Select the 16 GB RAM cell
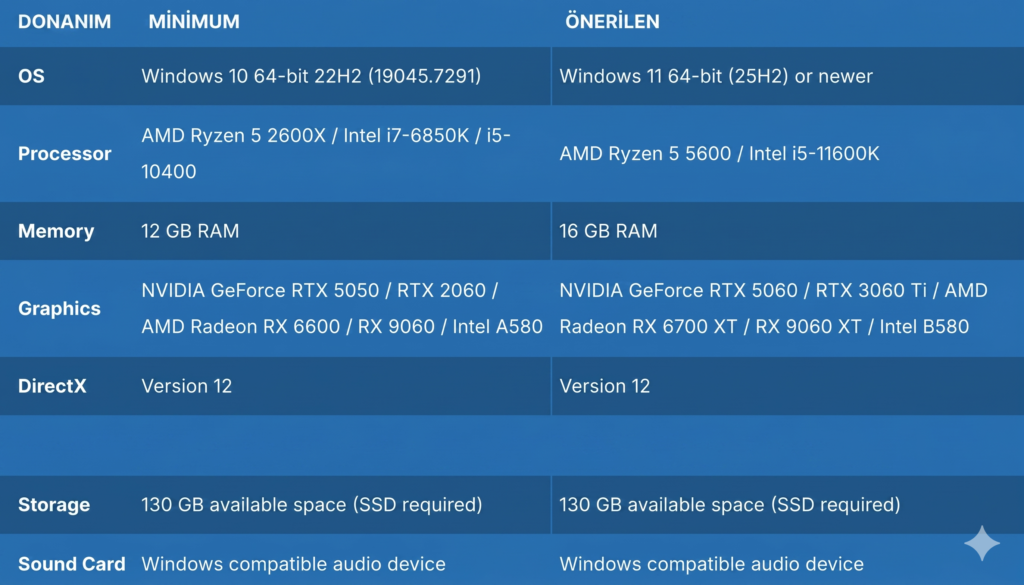This screenshot has width=1024, height=585. point(608,231)
